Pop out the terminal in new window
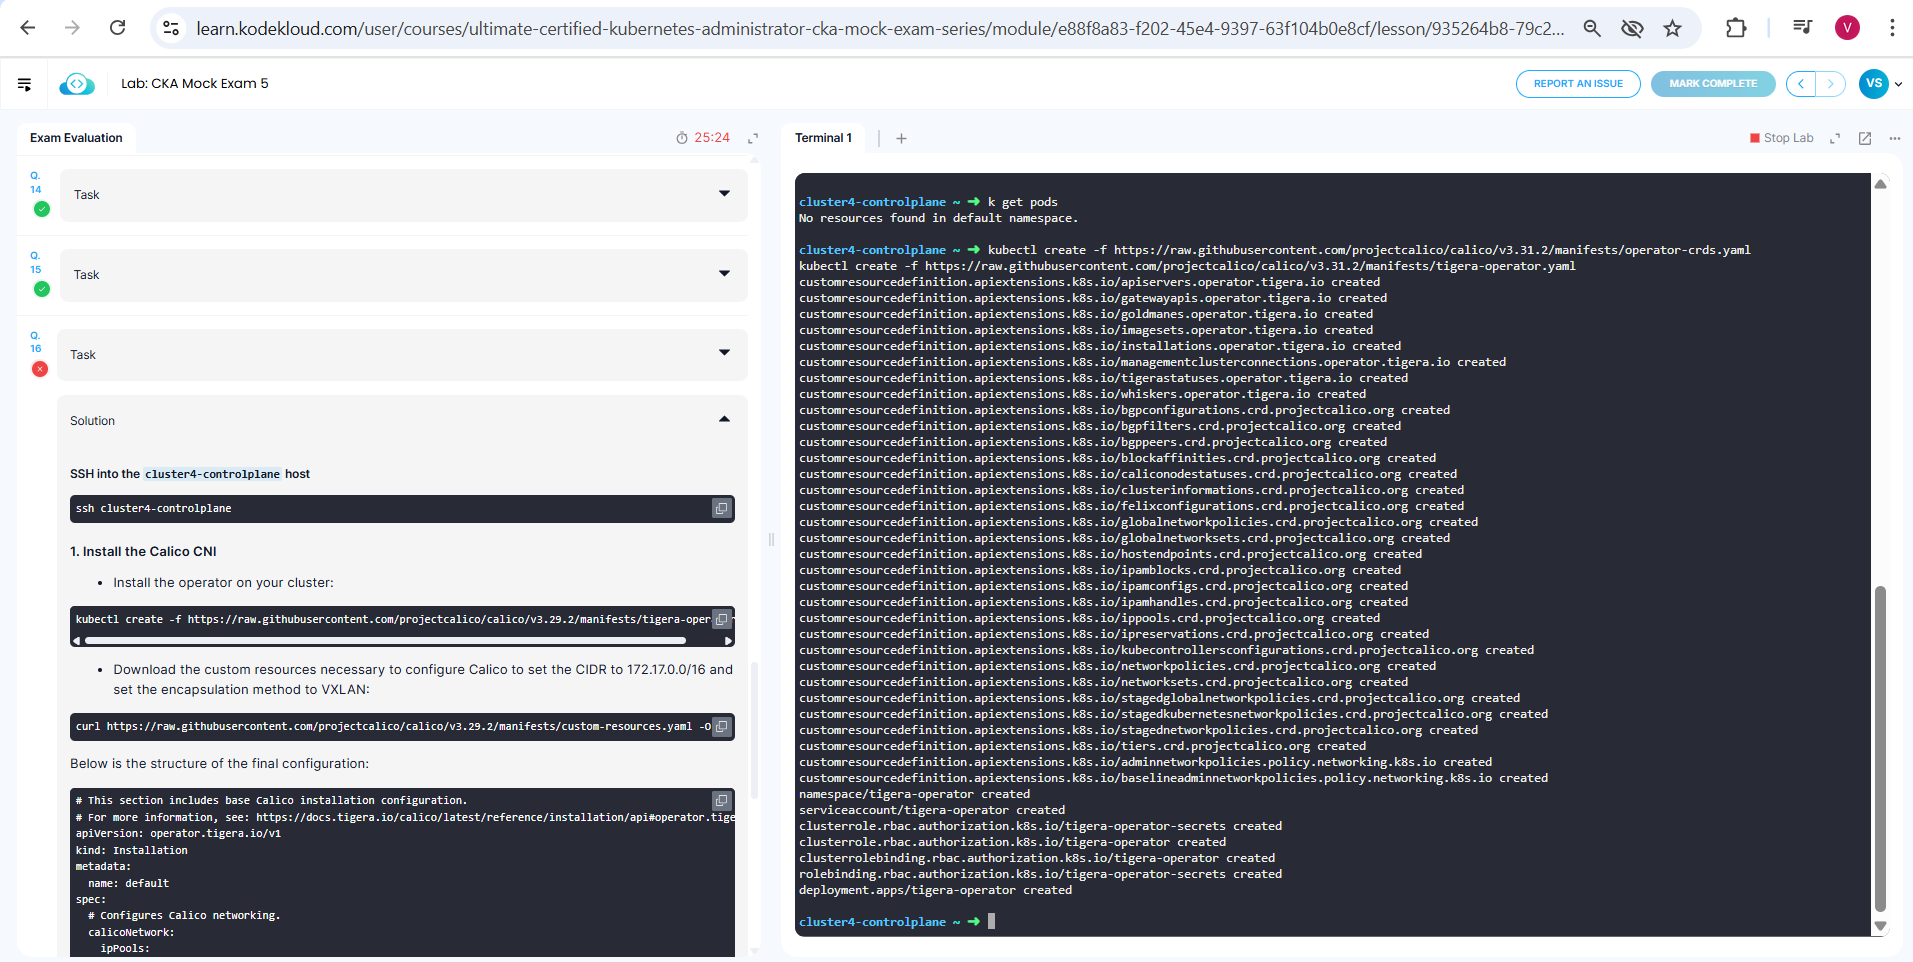Image resolution: width=1913 pixels, height=962 pixels. click(1865, 139)
